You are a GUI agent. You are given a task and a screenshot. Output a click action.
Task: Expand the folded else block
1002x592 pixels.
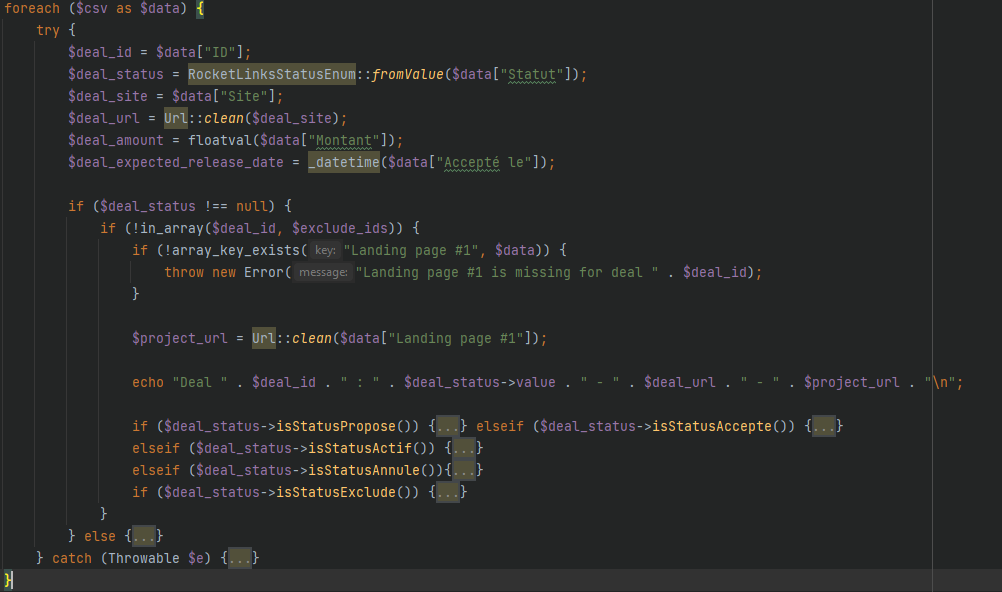pyautogui.click(x=144, y=536)
